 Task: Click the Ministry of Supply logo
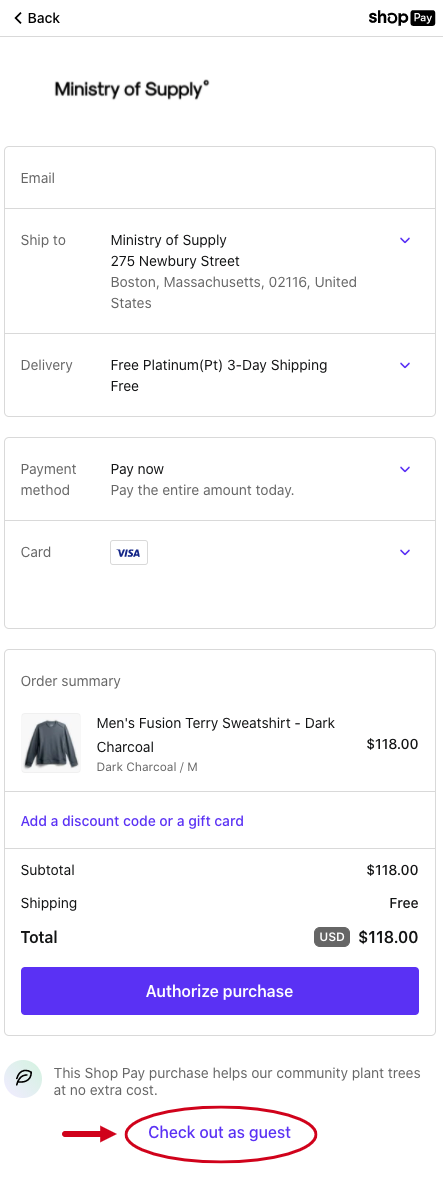click(131, 90)
